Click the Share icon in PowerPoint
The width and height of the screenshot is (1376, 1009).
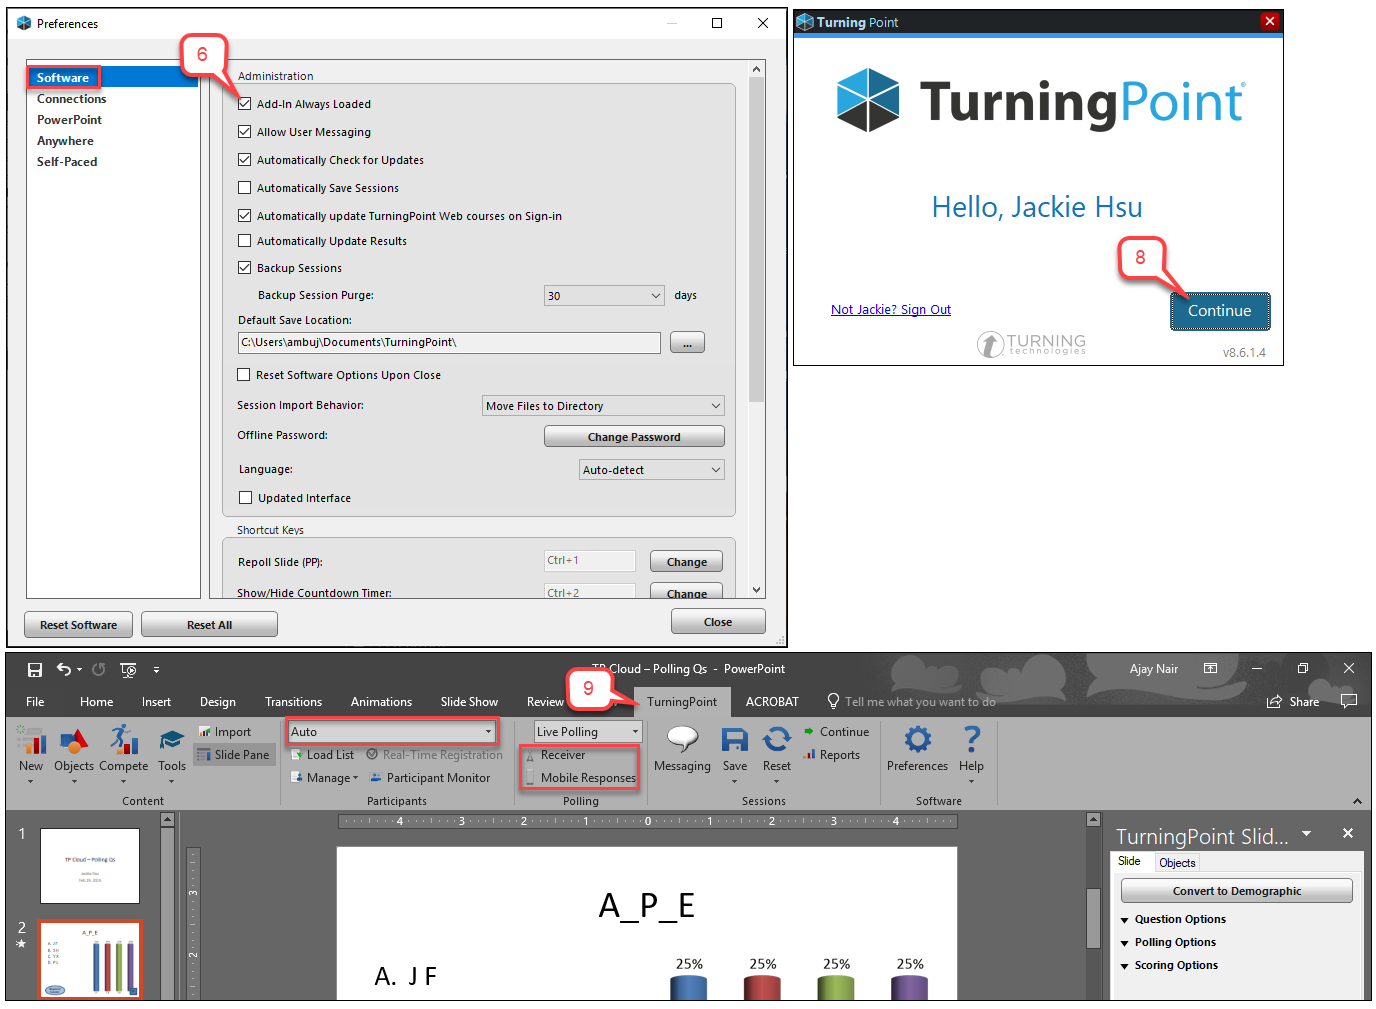pos(1293,702)
